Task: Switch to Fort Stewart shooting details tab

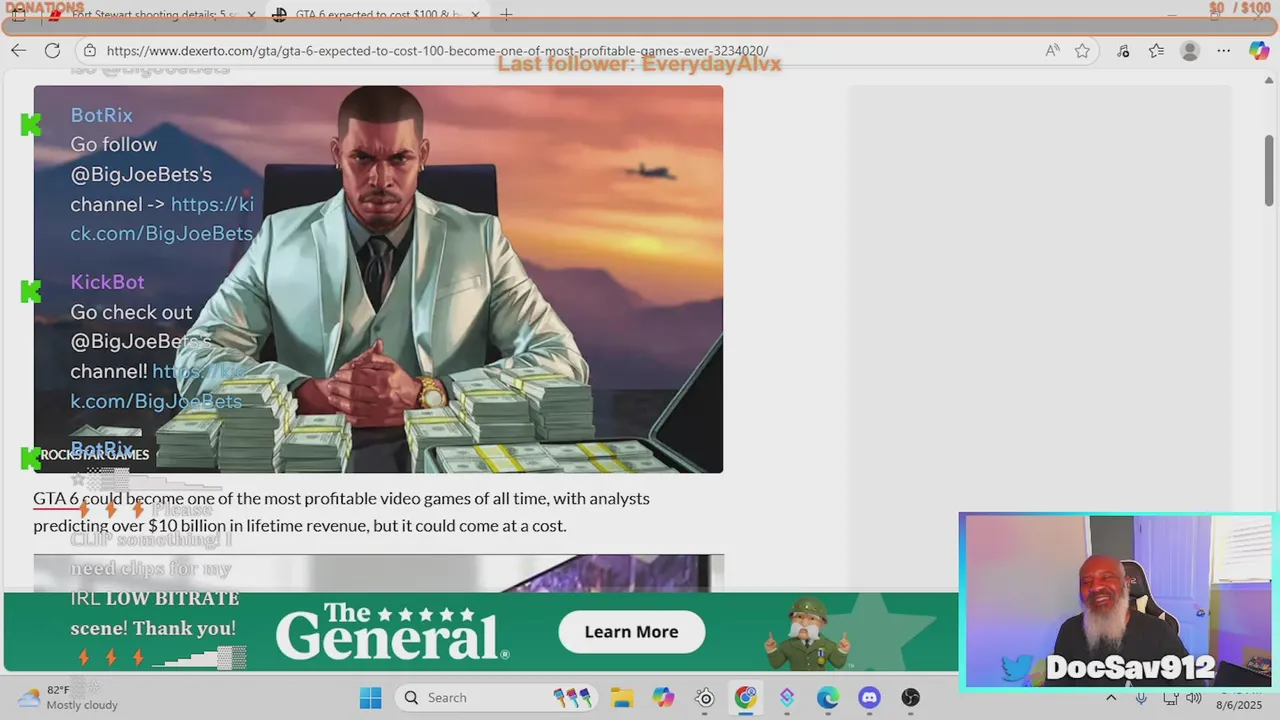Action: click(x=151, y=15)
